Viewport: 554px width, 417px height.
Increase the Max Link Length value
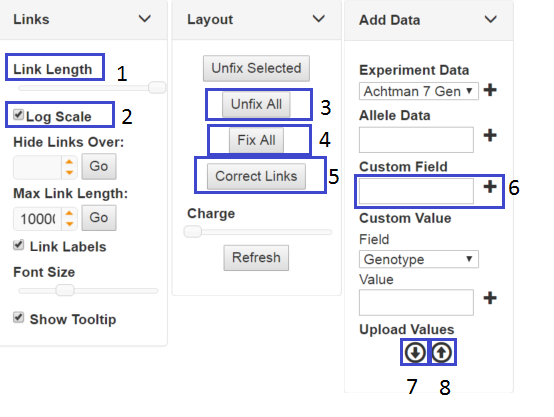tap(69, 213)
